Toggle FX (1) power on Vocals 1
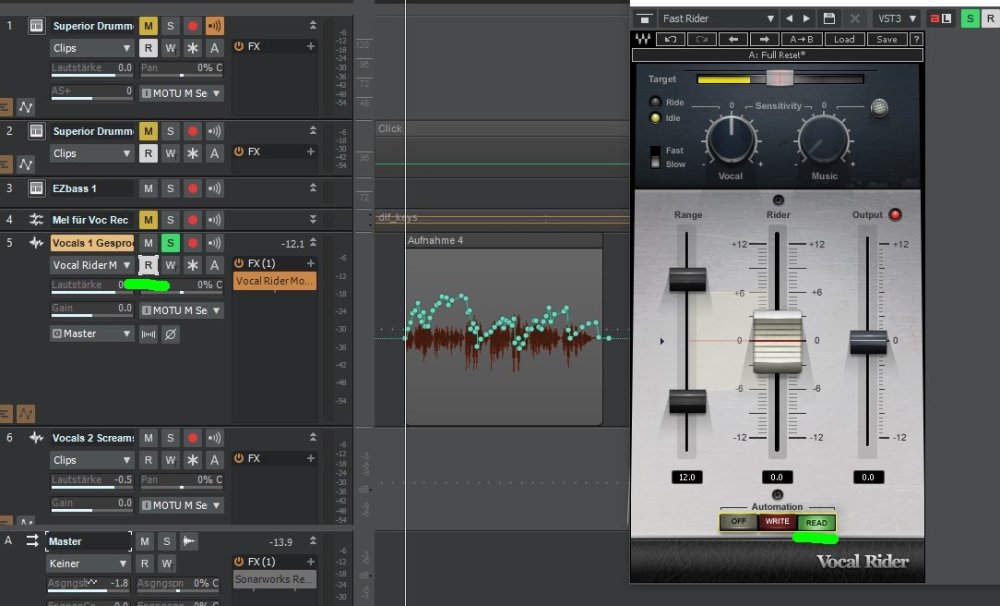This screenshot has height=606, width=1000. 239,263
